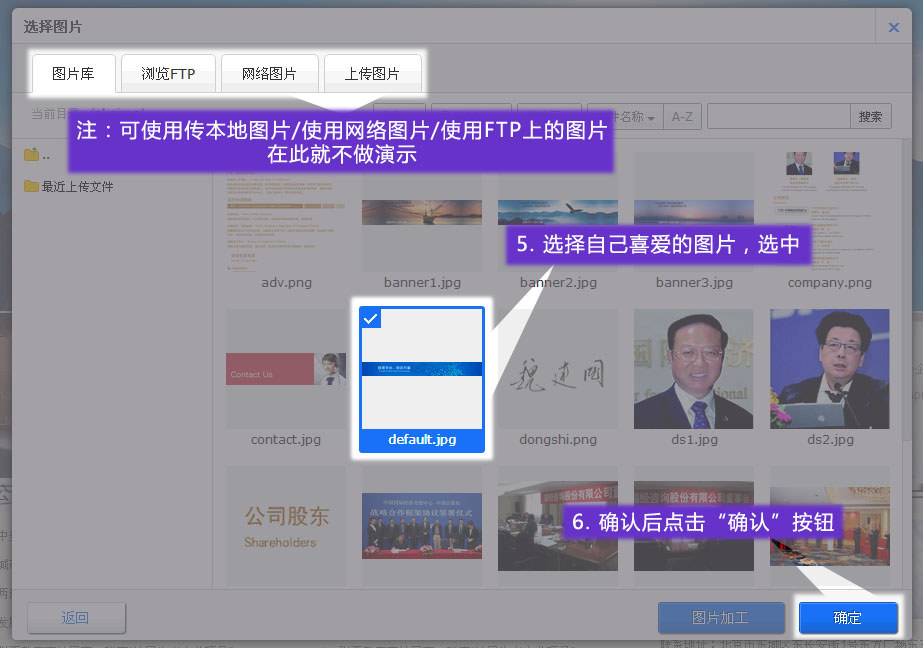Screen dimensions: 923x648
Task: Pick the ds2.jpg thumbnail
Action: click(x=829, y=370)
